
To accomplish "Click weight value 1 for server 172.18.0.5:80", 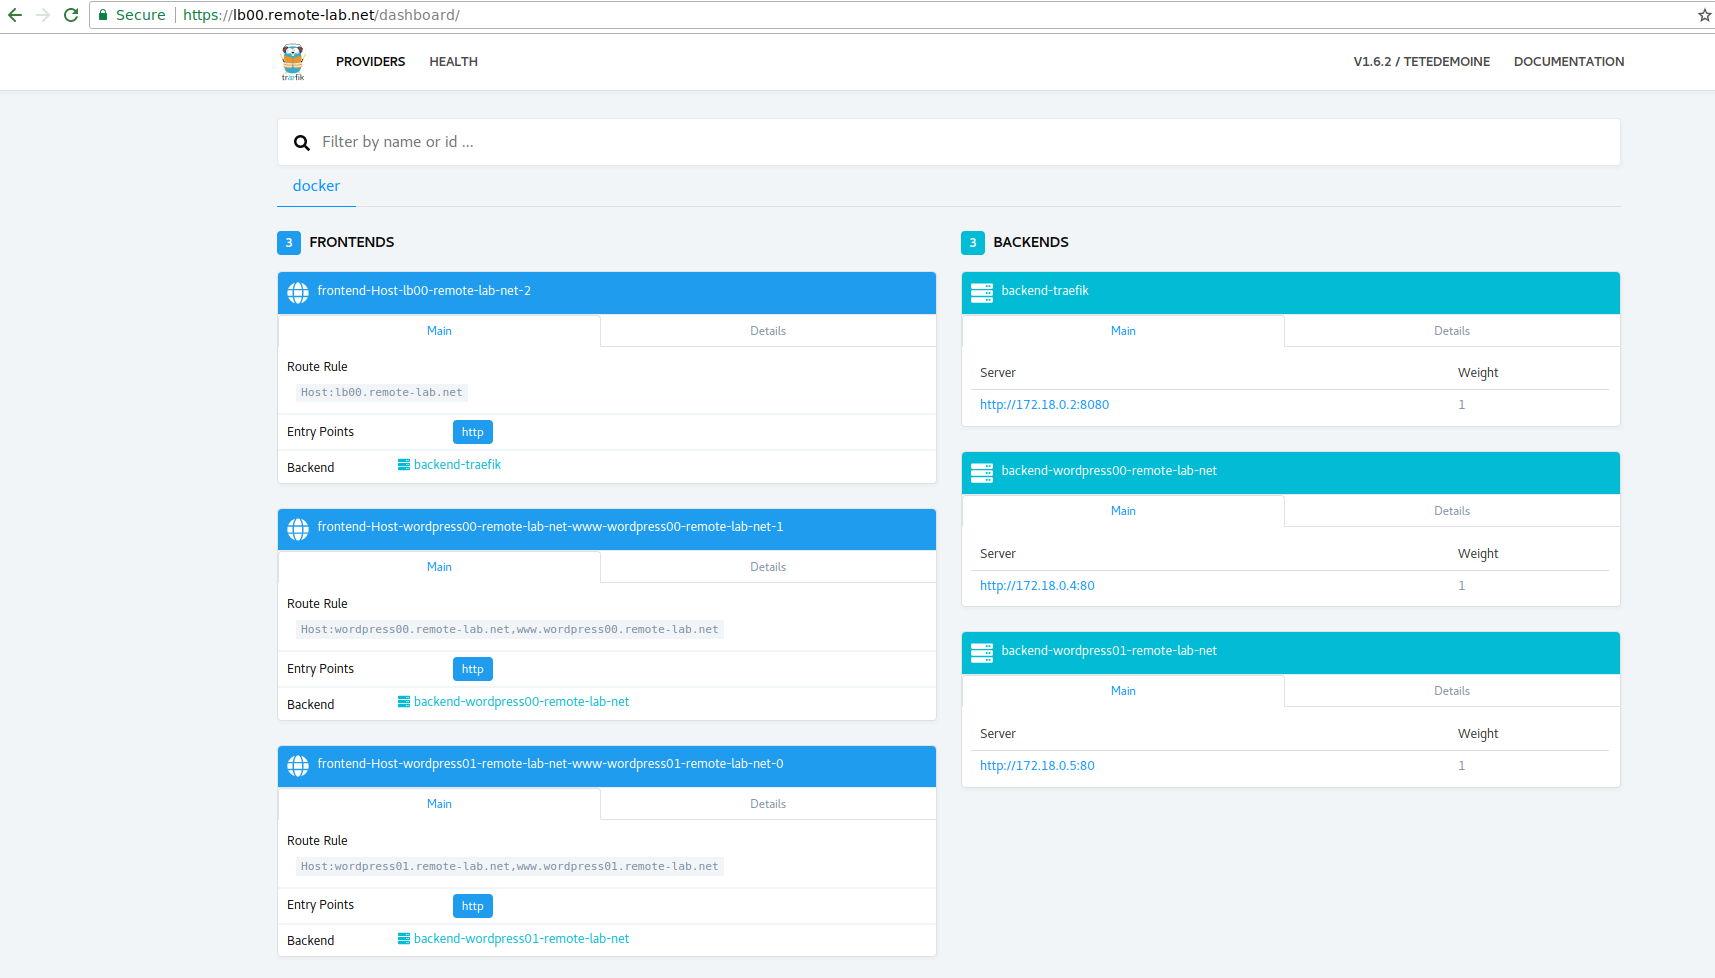I will (1461, 766).
